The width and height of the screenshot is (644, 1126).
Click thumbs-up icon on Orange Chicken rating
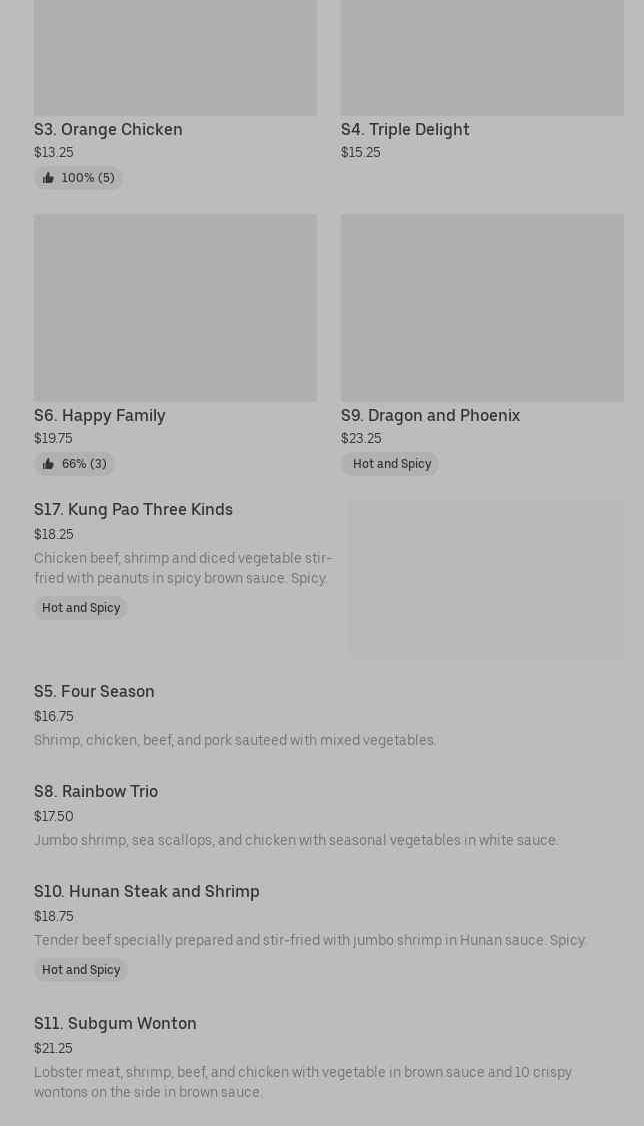pos(48,178)
